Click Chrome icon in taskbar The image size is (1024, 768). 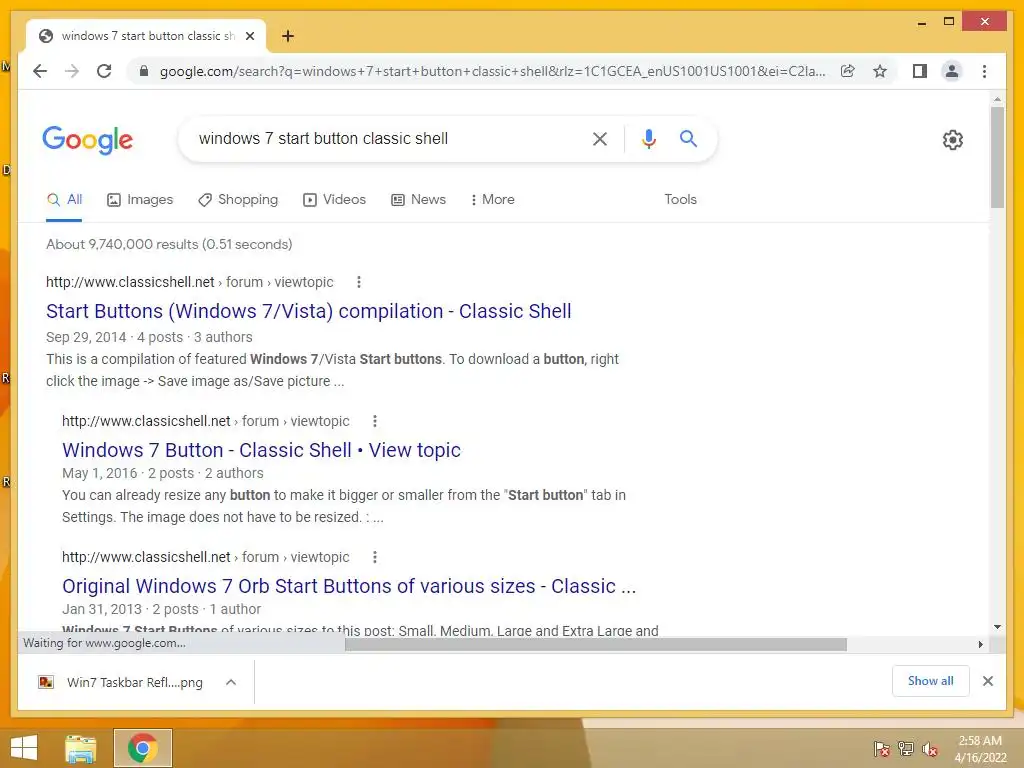(x=142, y=748)
